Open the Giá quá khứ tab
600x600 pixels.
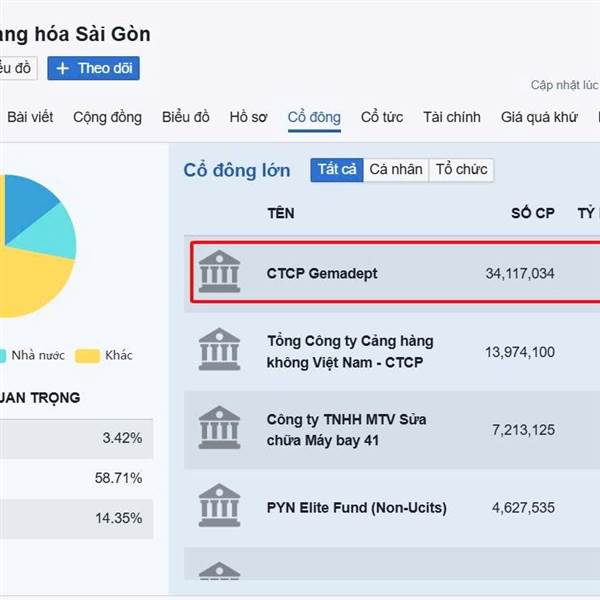click(539, 117)
